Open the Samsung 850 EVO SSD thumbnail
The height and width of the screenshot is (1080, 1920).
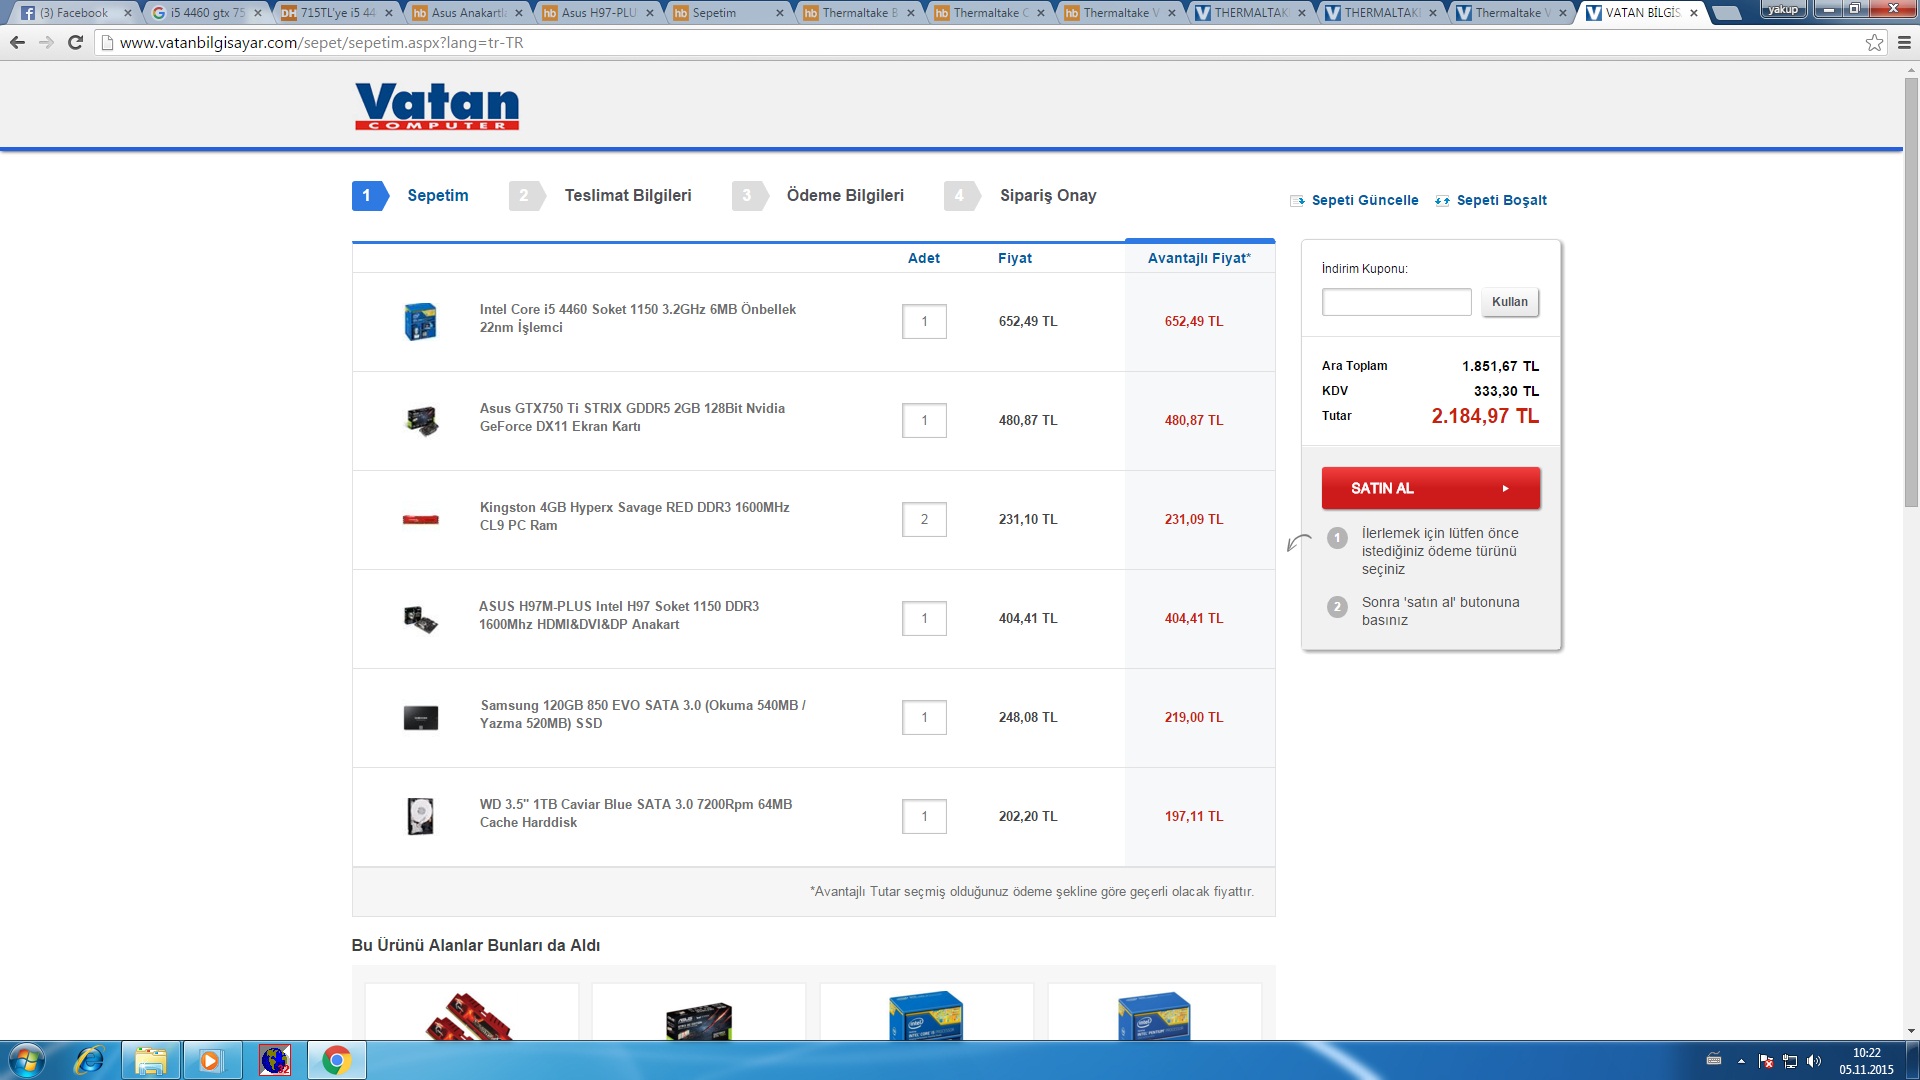pyautogui.click(x=421, y=718)
